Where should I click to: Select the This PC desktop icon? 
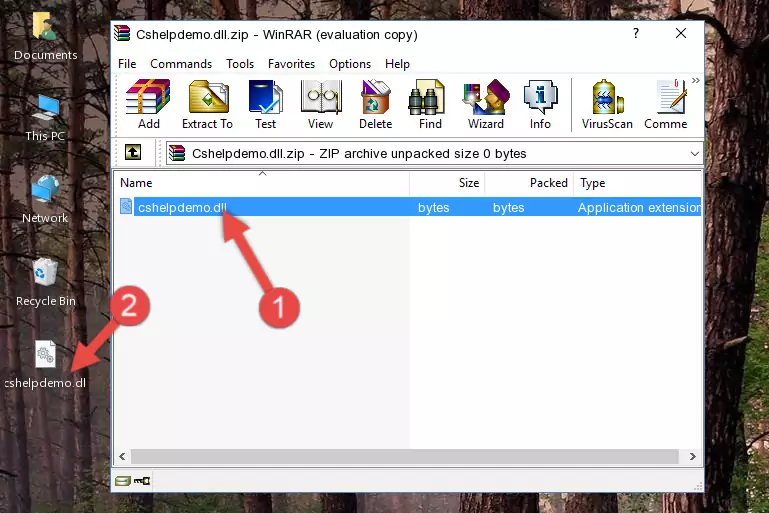pos(45,117)
